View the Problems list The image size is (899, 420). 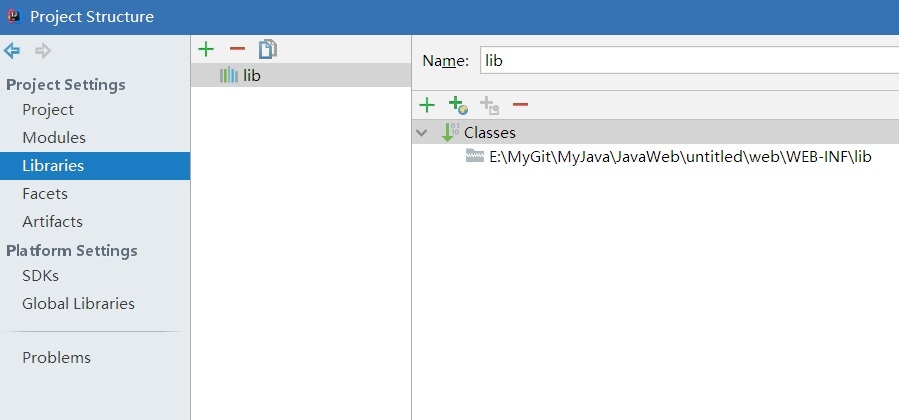coord(56,358)
